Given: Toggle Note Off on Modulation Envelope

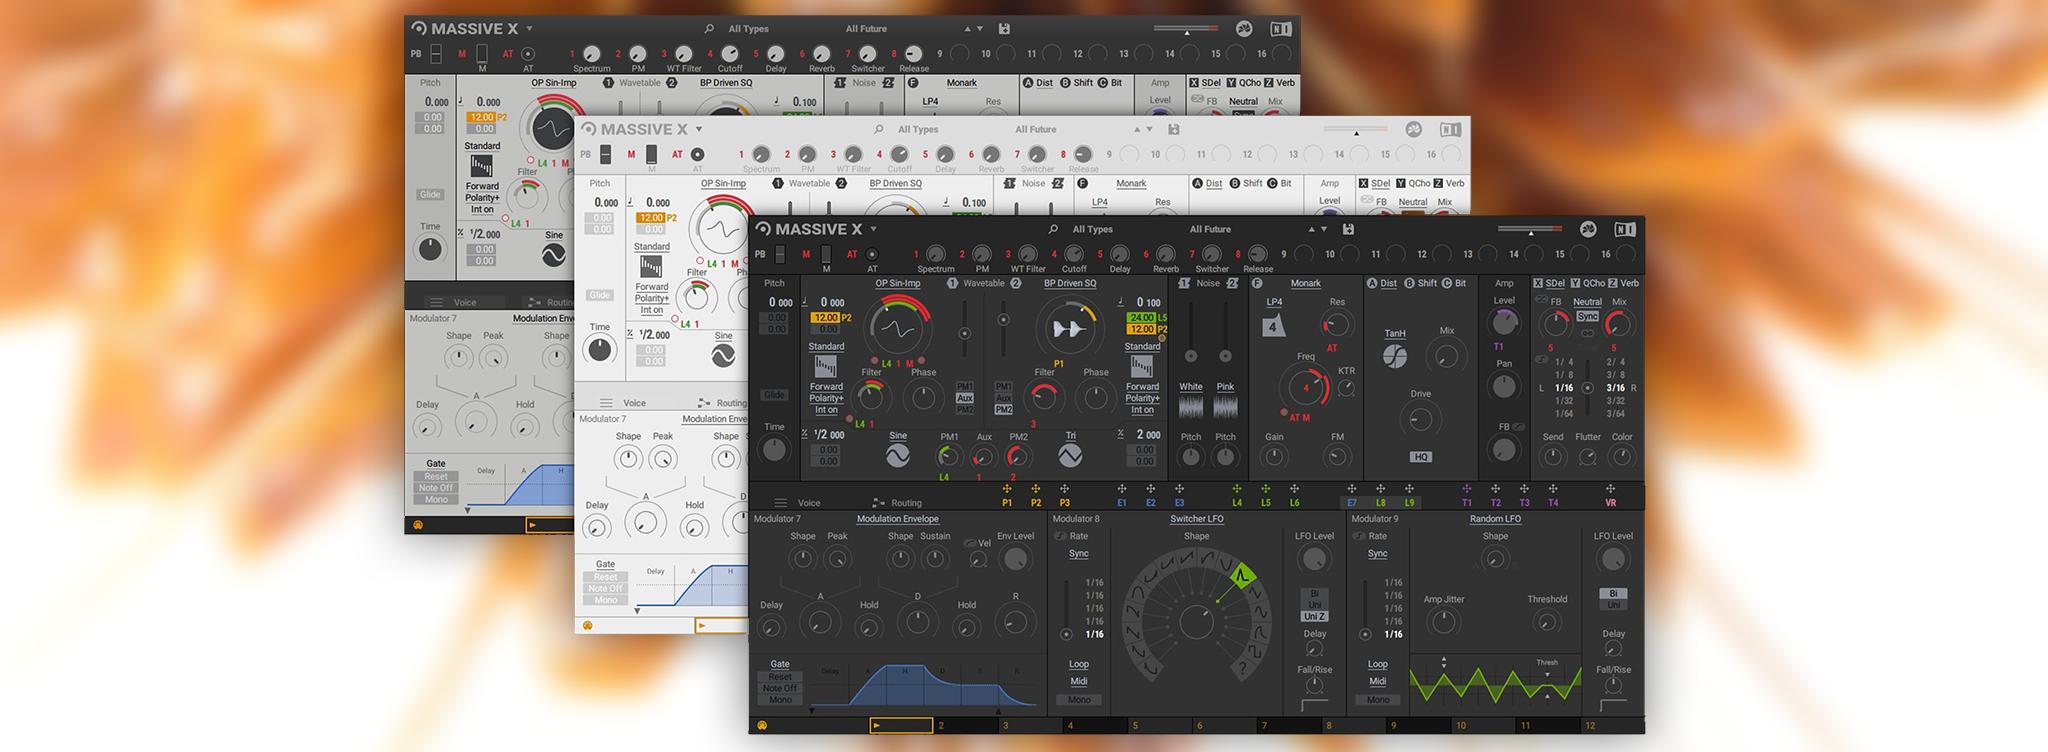Looking at the screenshot, I should click(x=780, y=688).
